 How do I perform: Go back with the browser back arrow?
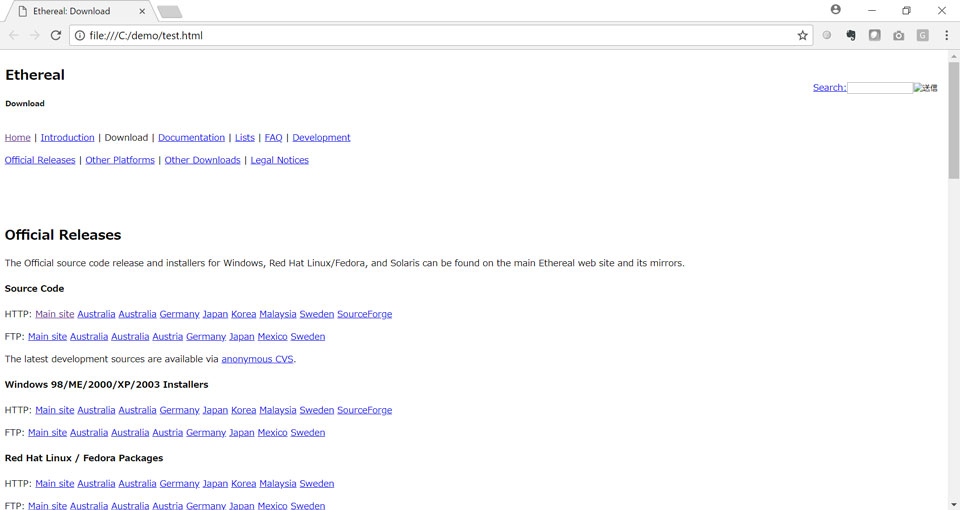point(13,36)
